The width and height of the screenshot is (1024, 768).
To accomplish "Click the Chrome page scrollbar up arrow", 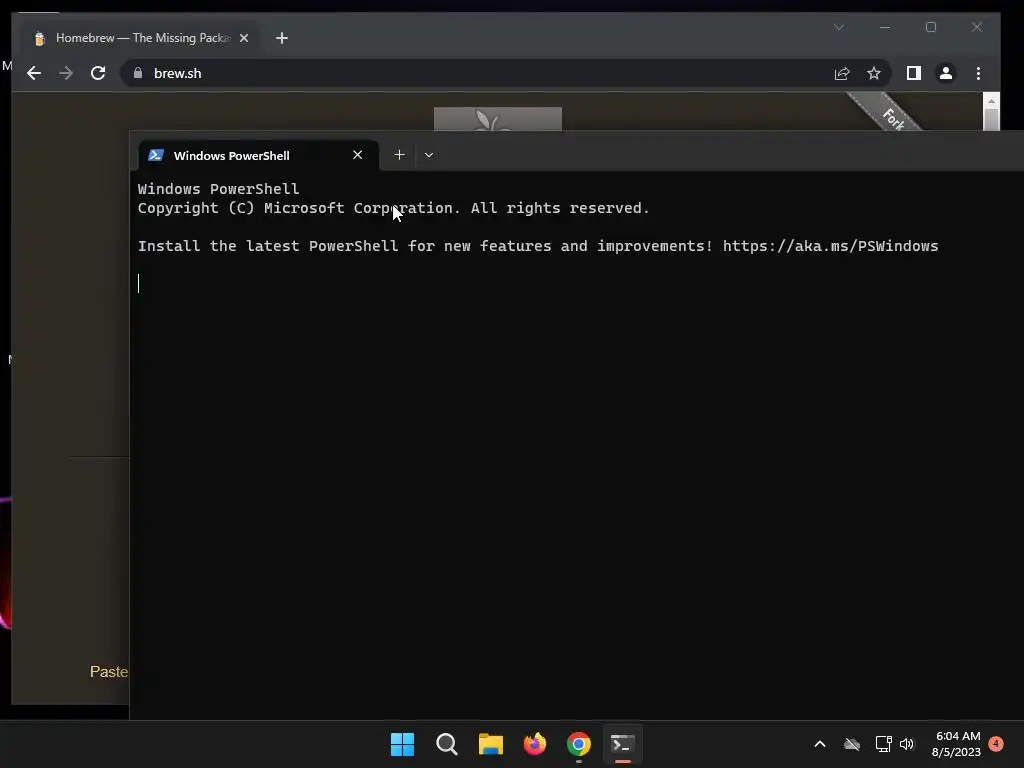I will (991, 101).
